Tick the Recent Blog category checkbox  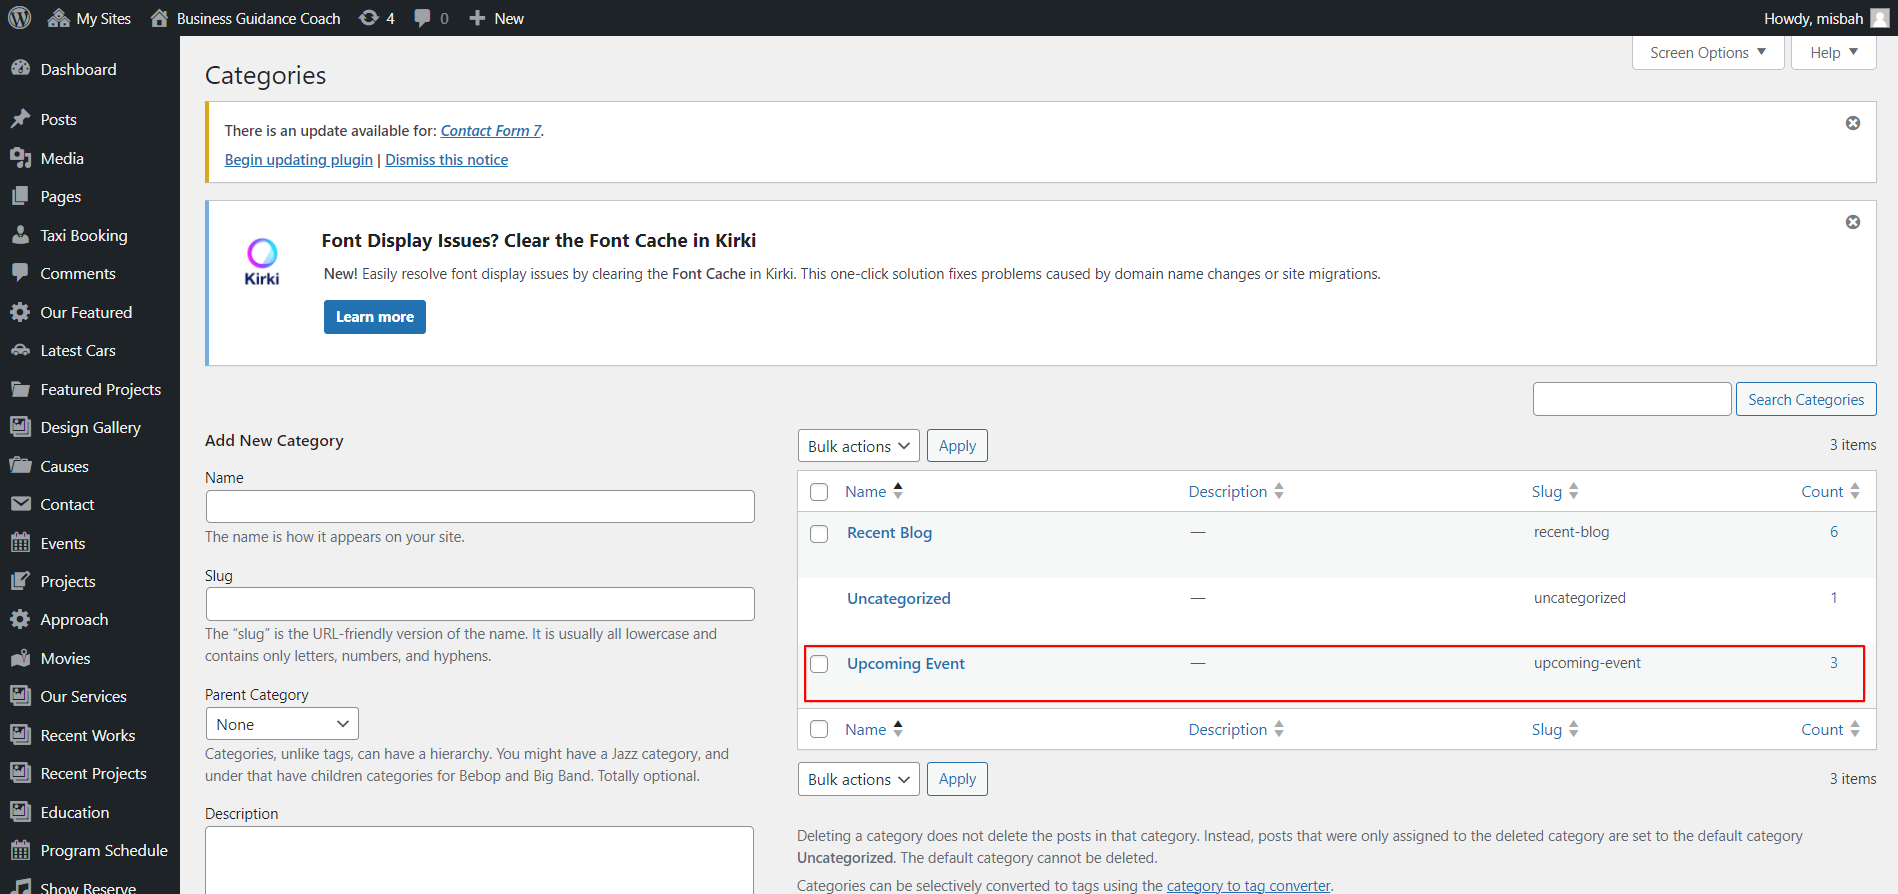[819, 534]
